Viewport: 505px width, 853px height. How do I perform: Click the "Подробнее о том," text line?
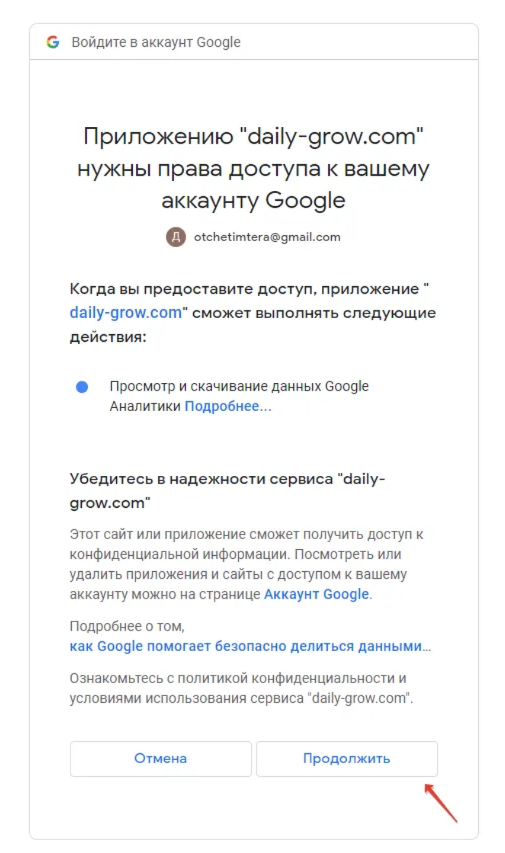coord(127,626)
